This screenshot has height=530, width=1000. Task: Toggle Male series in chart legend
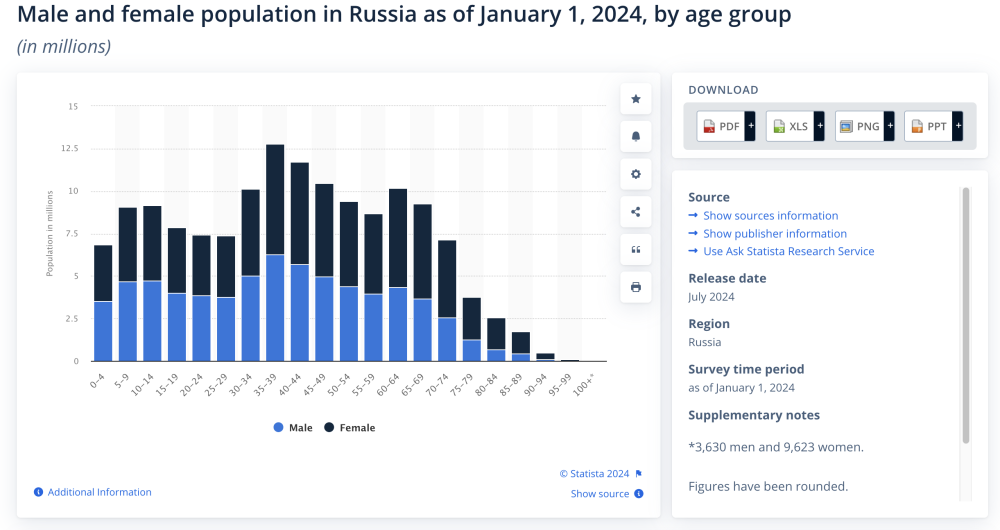(x=293, y=428)
